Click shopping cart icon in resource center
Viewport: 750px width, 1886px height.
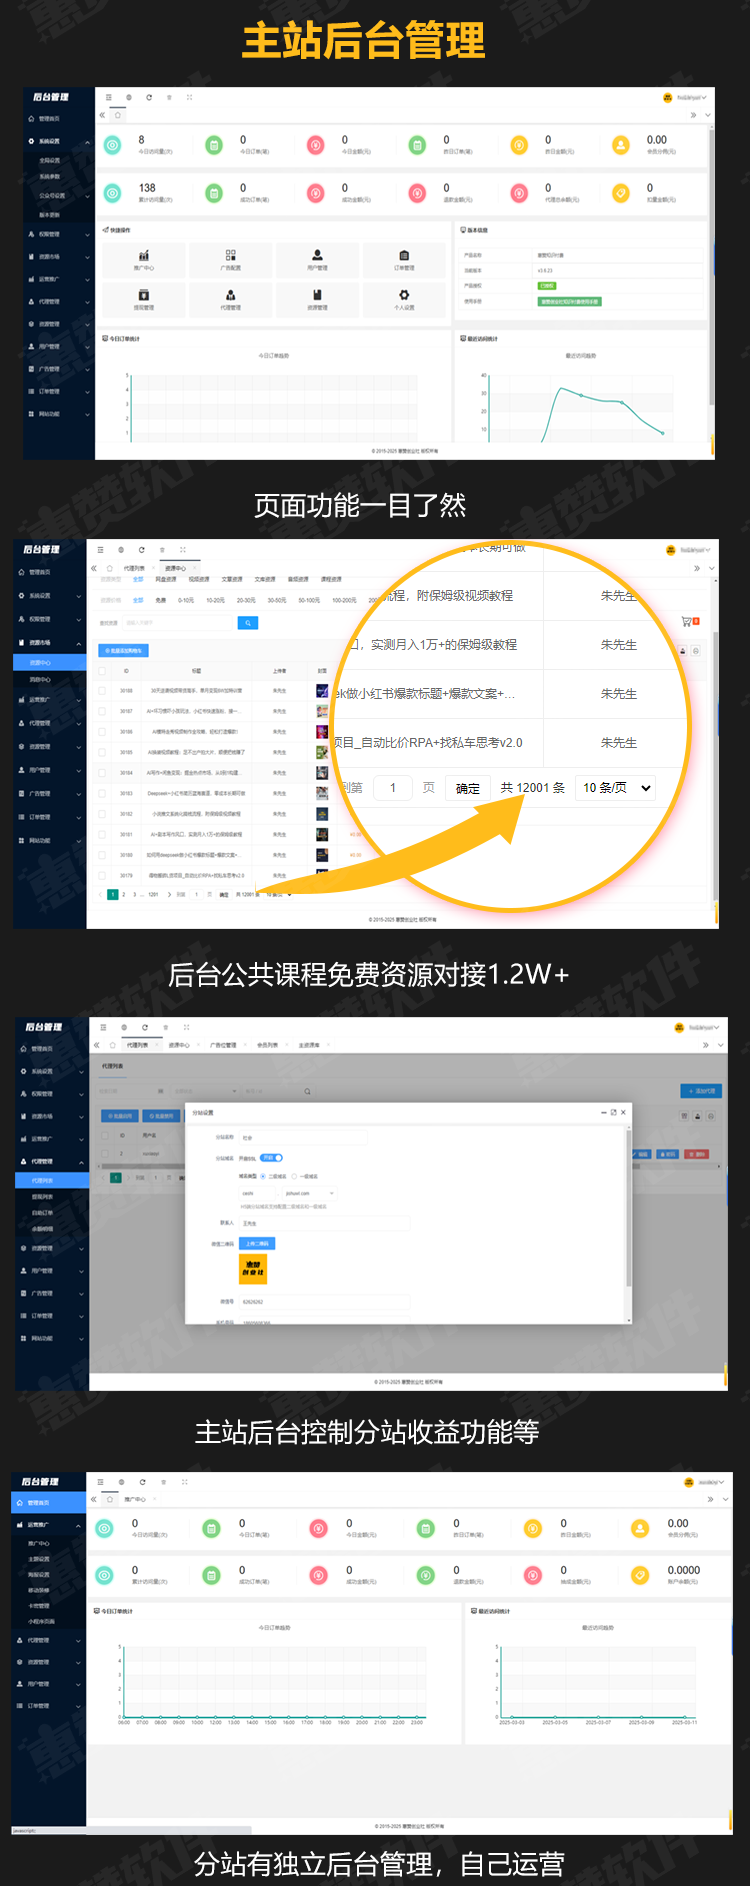point(688,622)
